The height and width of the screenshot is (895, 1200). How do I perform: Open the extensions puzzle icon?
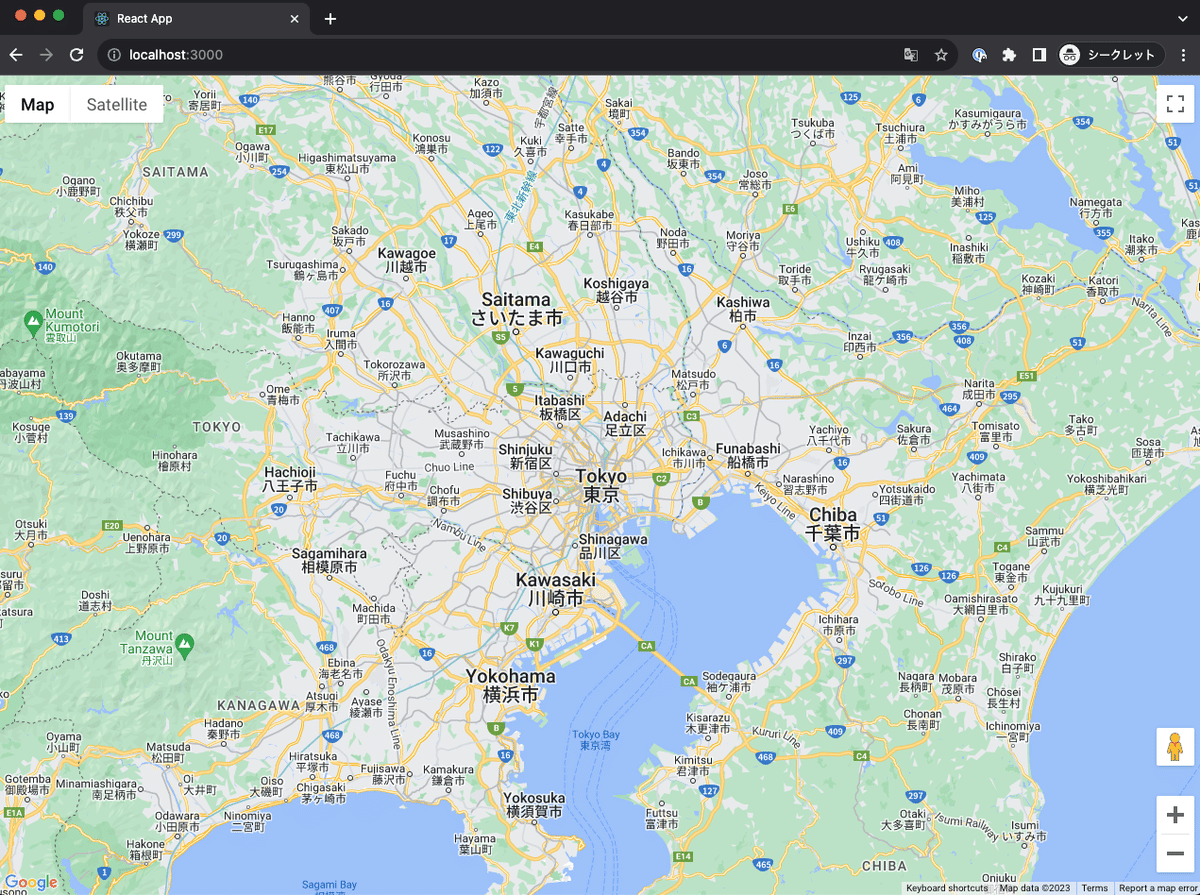1009,55
